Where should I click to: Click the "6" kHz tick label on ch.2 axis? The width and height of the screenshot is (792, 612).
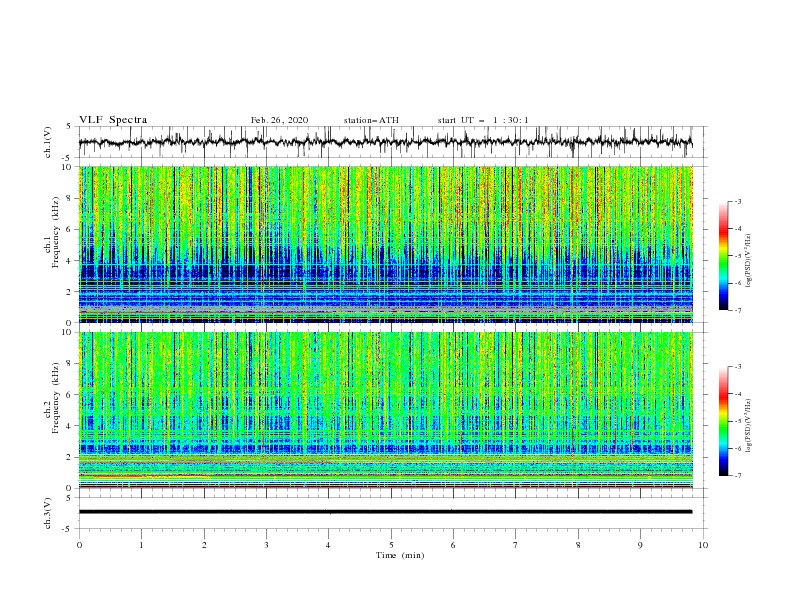pyautogui.click(x=70, y=395)
